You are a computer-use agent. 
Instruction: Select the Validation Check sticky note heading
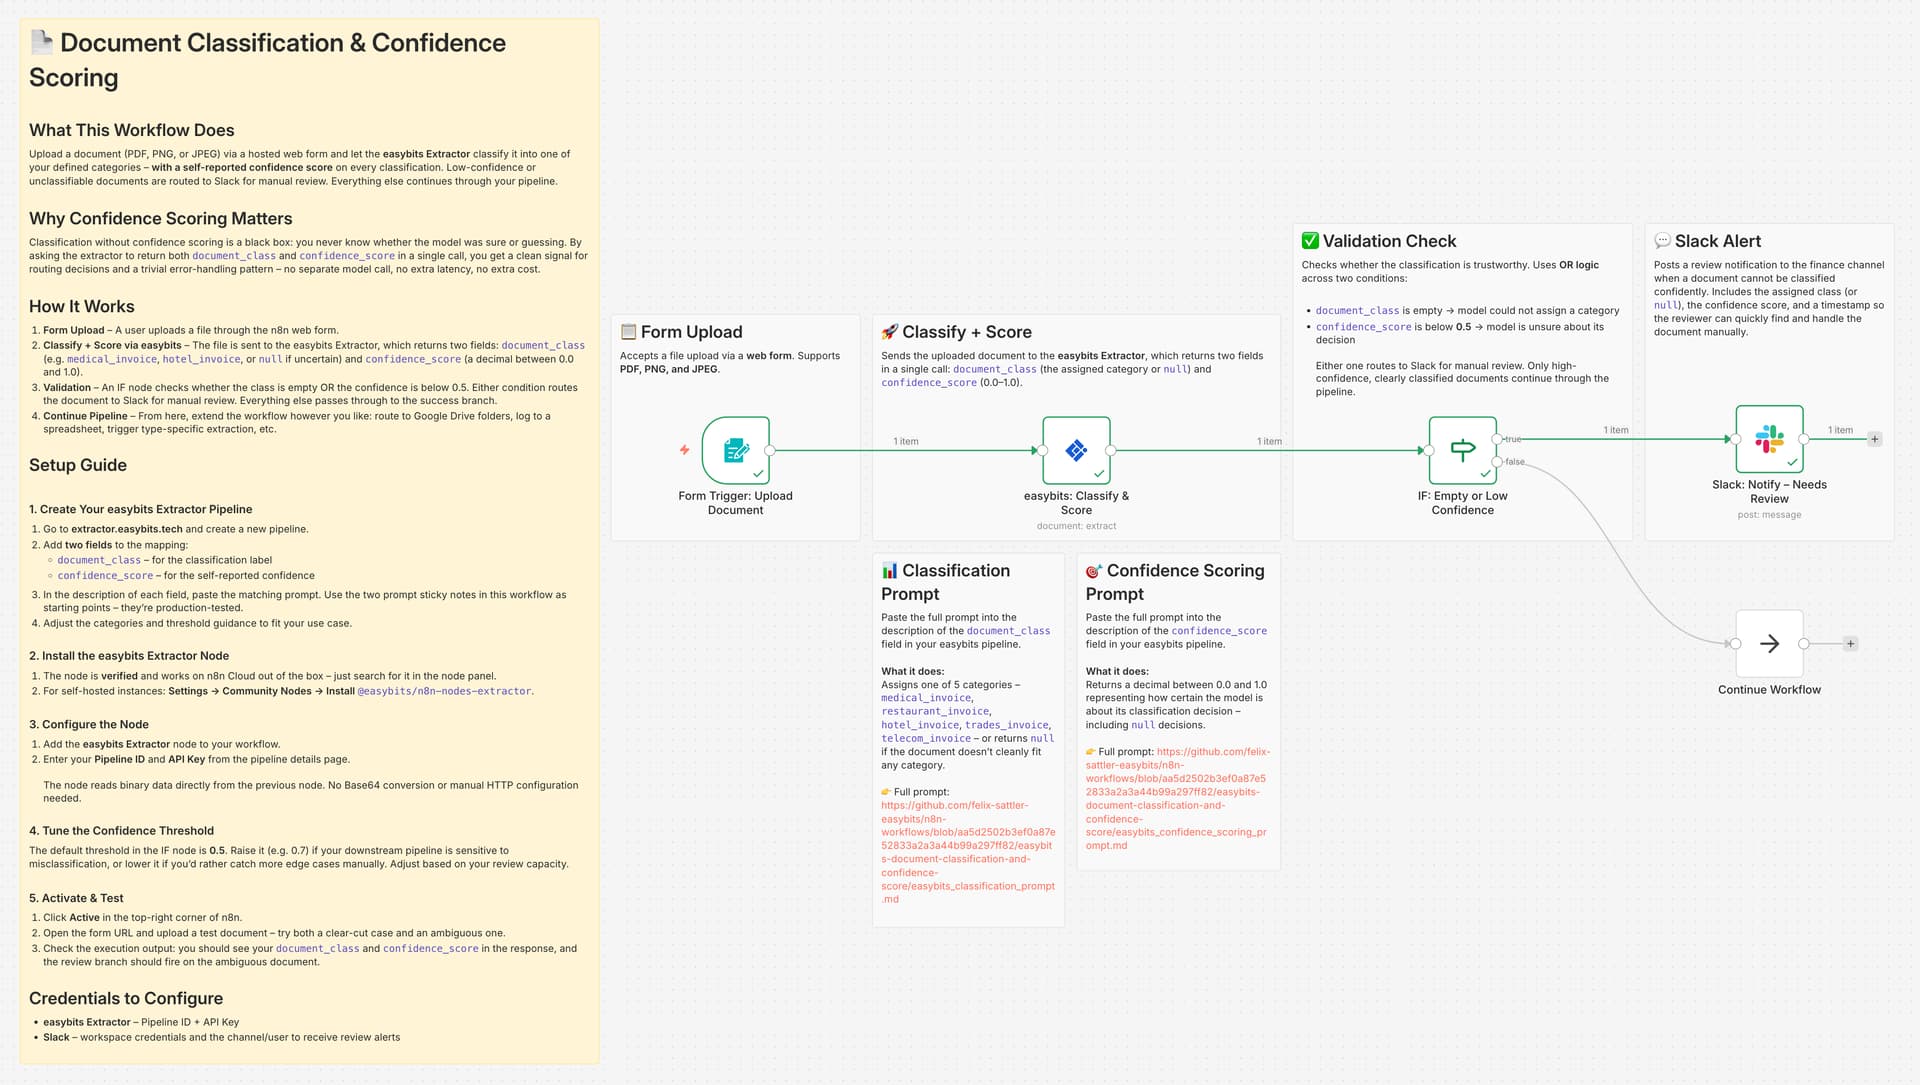tap(1389, 241)
